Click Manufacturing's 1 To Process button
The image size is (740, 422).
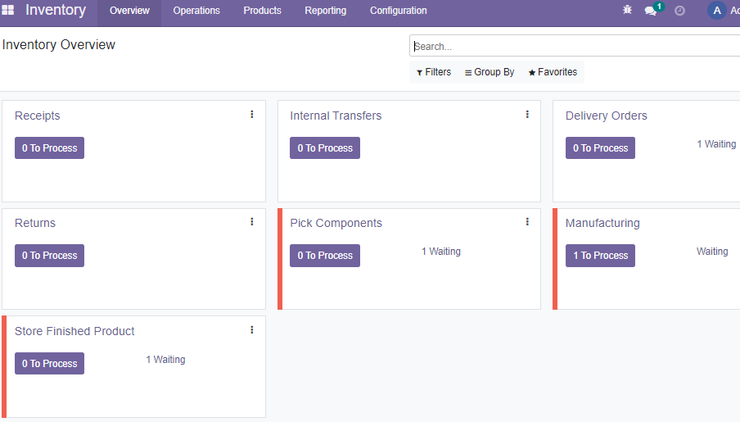(600, 255)
